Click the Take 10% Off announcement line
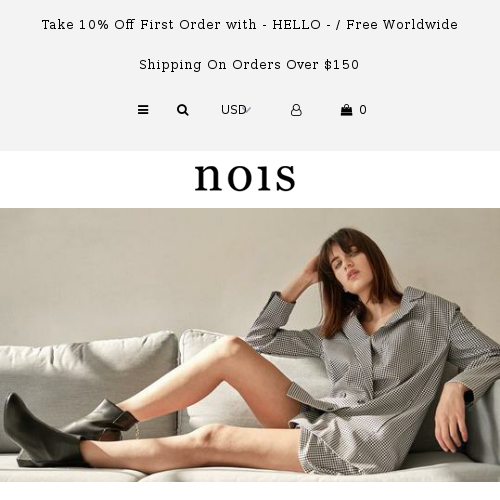Viewport: 500px width, 500px height. tap(250, 25)
